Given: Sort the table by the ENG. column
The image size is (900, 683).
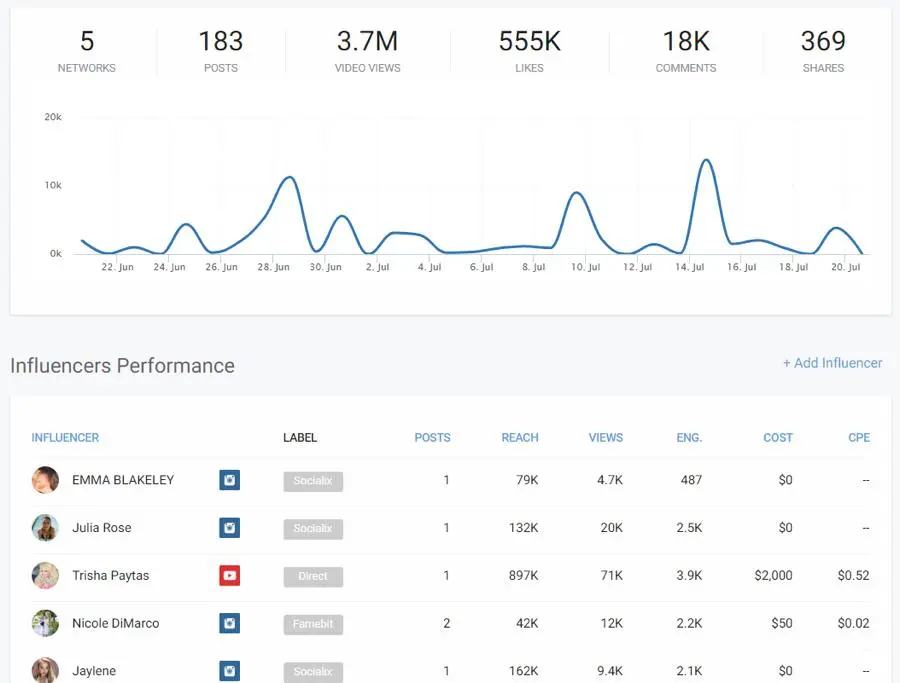Looking at the screenshot, I should (x=689, y=437).
